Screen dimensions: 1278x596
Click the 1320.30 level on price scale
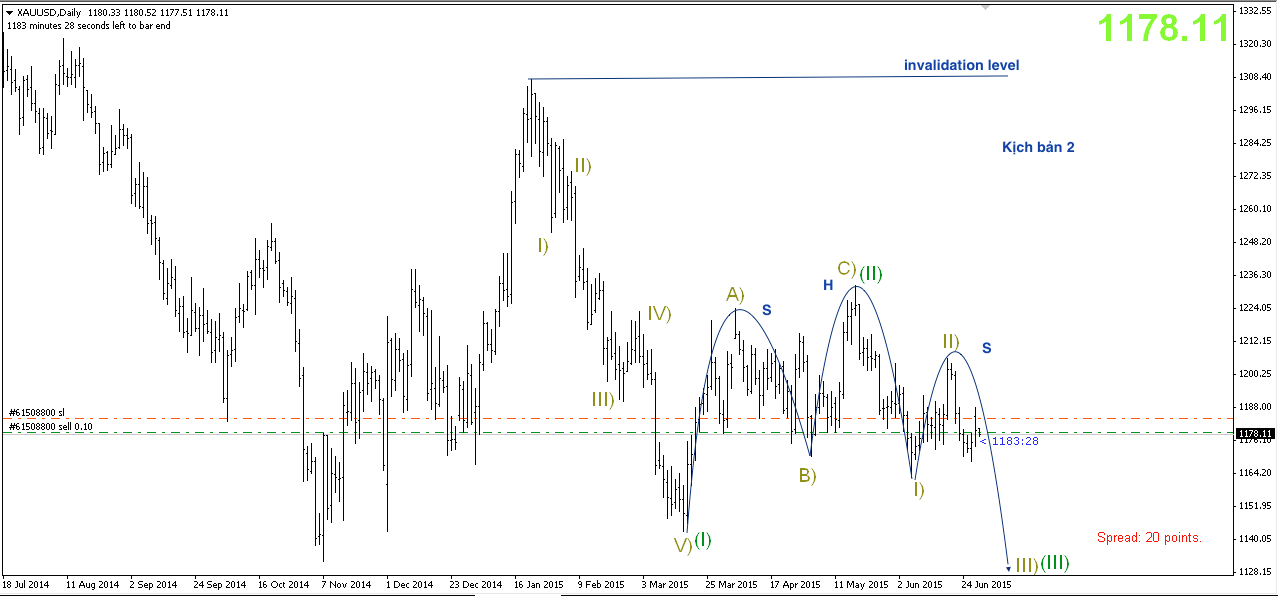[x=1253, y=43]
